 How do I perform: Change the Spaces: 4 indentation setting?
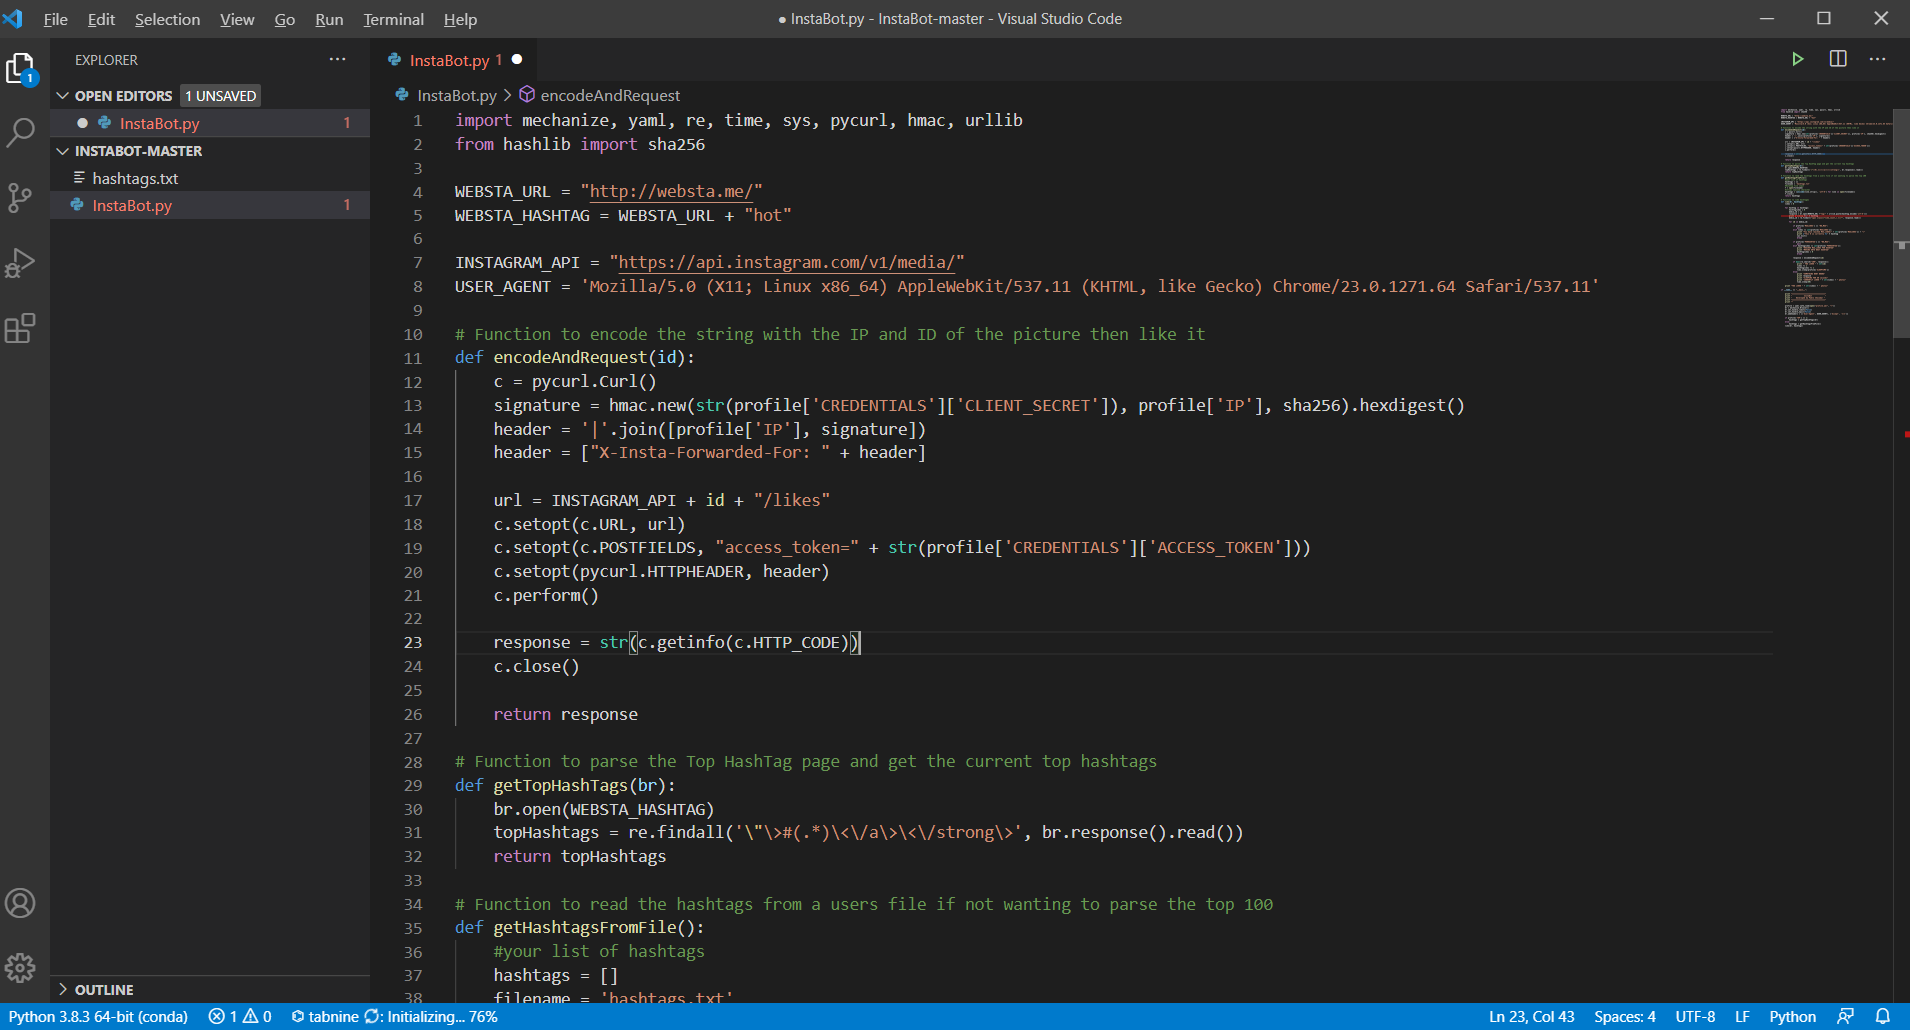click(1624, 1016)
